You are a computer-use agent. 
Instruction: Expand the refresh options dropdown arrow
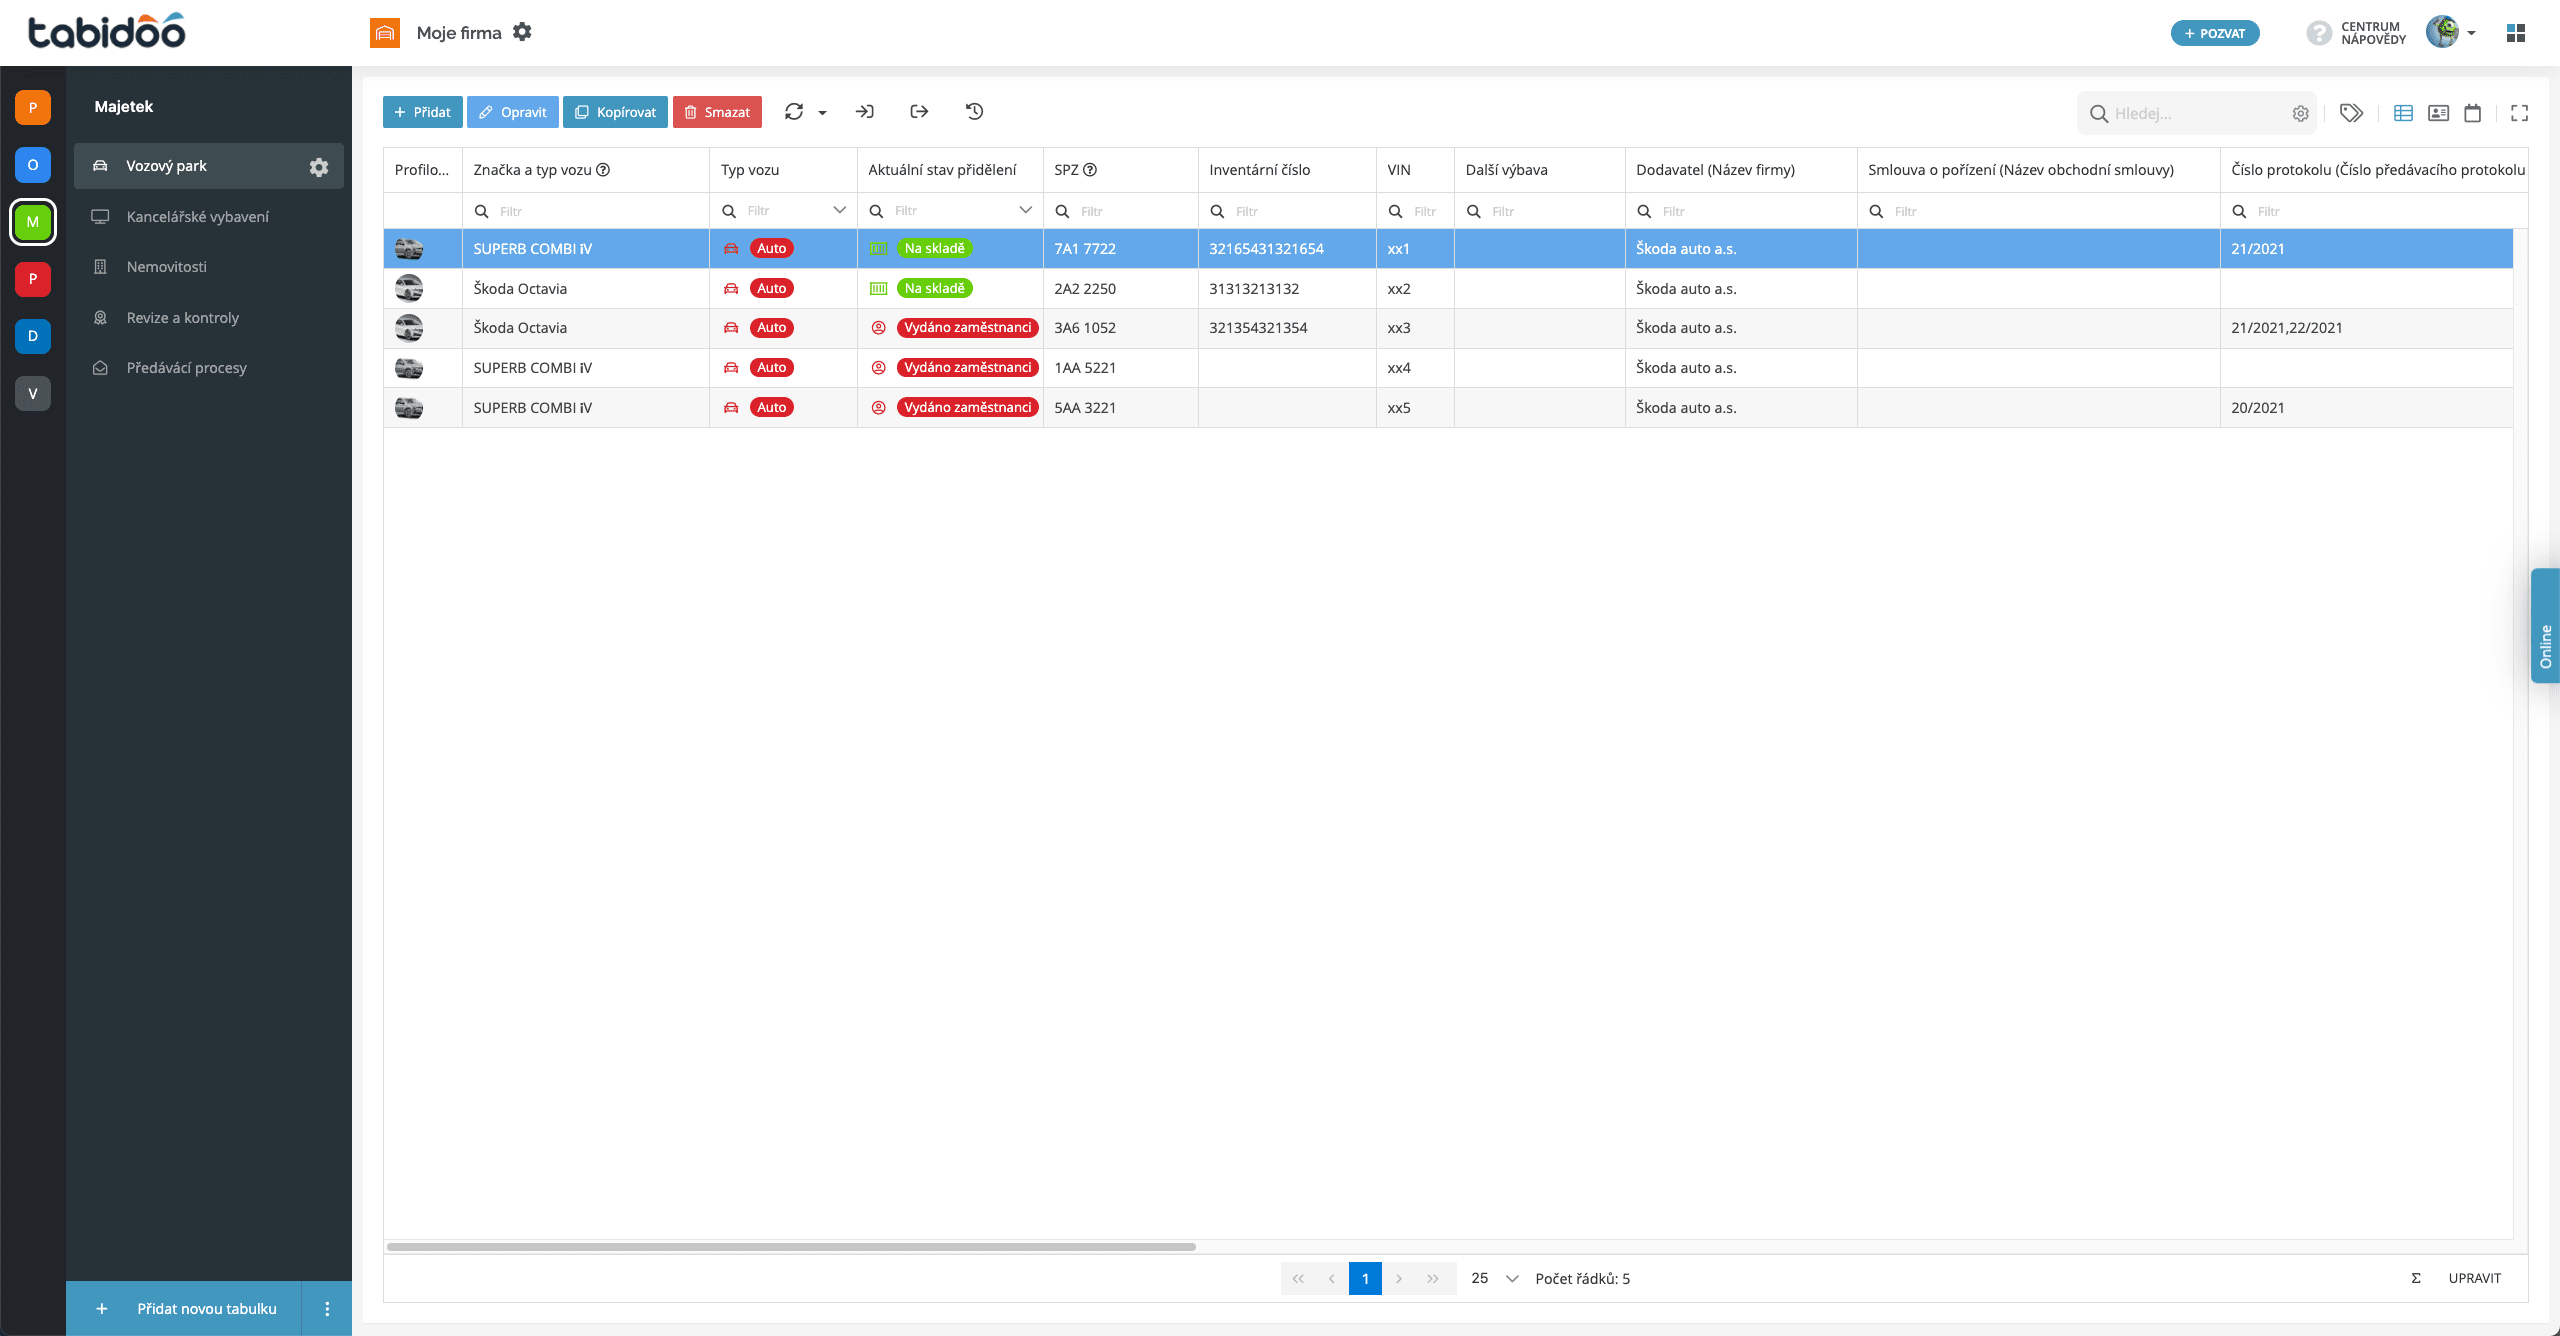[822, 113]
